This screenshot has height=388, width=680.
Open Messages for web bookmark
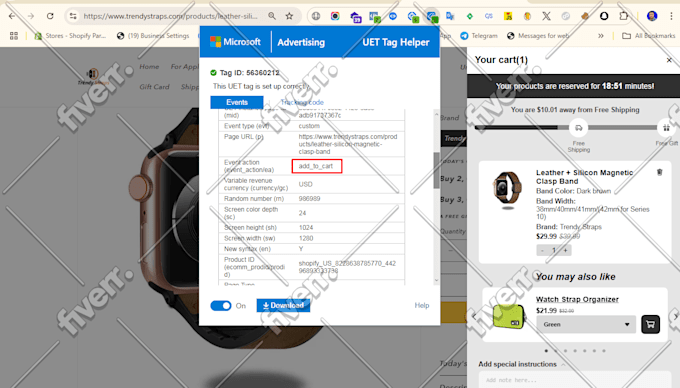click(538, 36)
